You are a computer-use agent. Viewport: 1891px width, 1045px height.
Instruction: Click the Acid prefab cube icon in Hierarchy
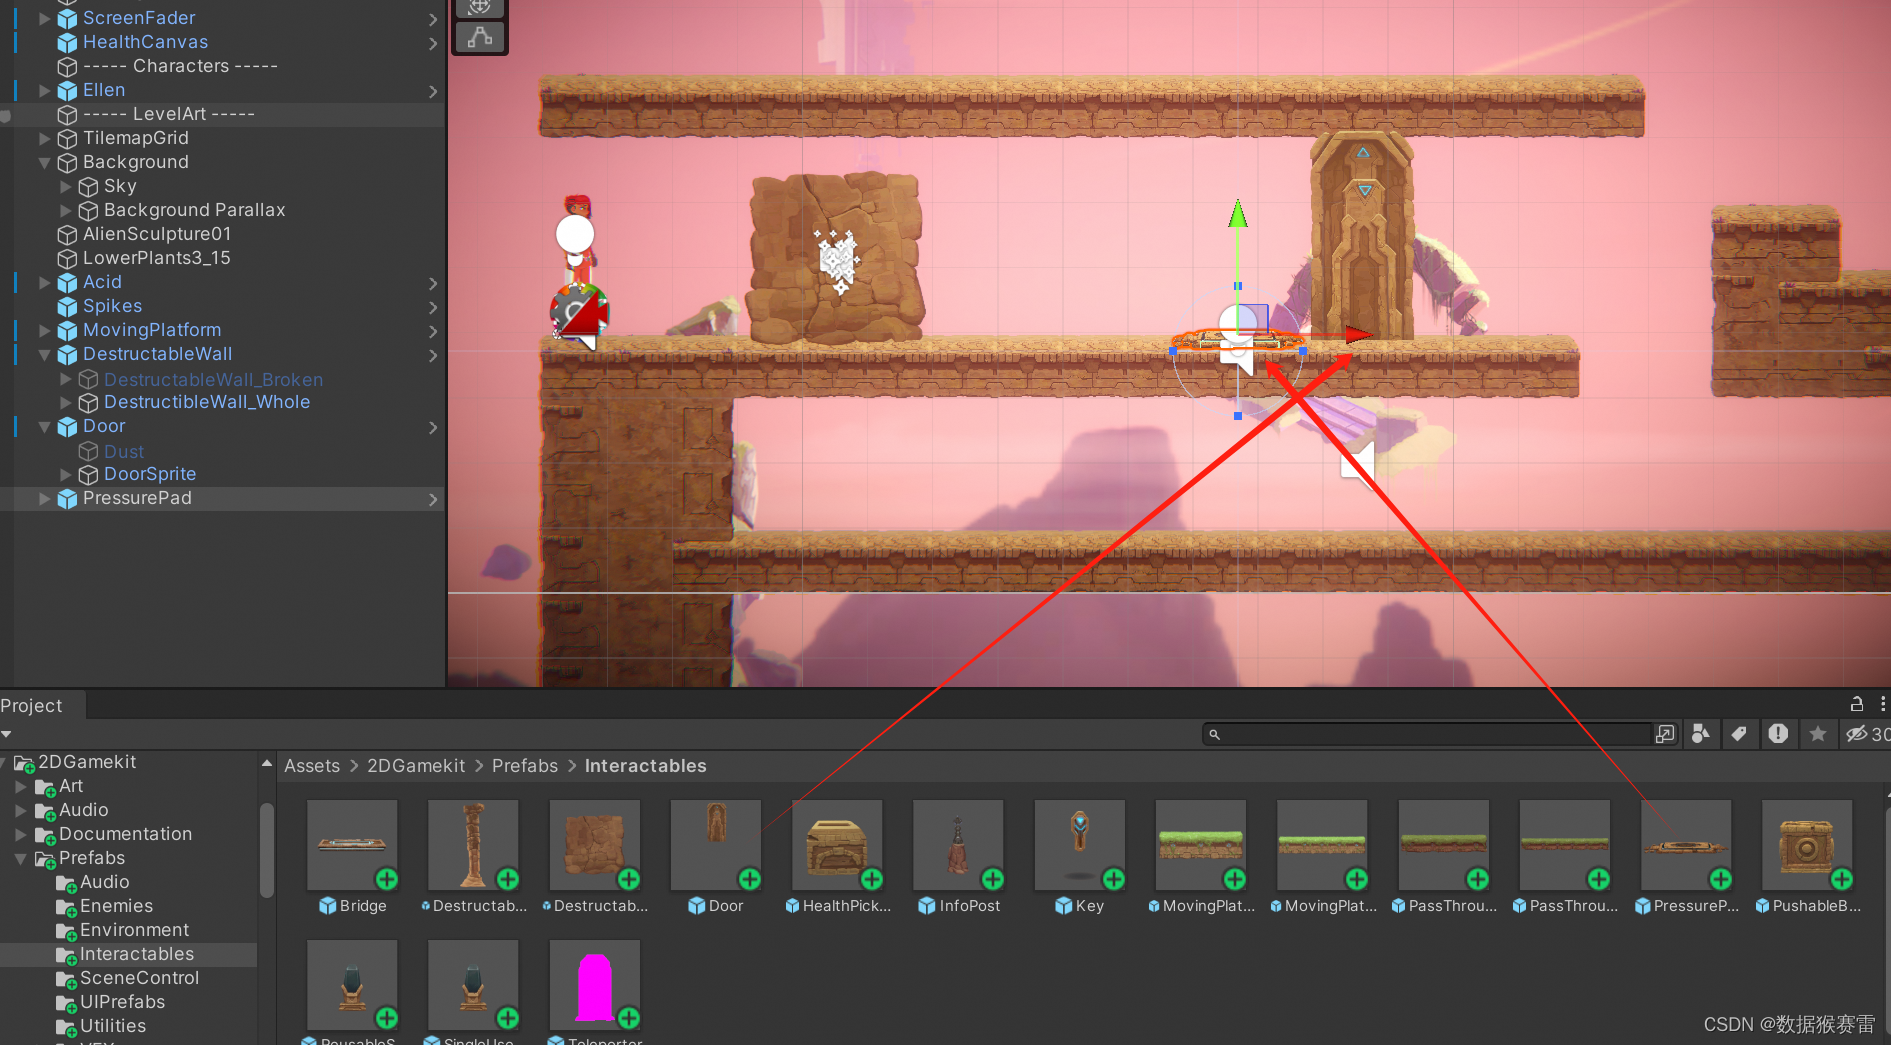coord(67,282)
